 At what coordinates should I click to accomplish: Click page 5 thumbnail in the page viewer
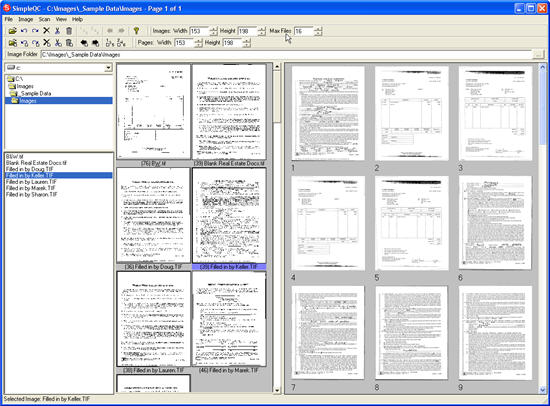point(411,223)
